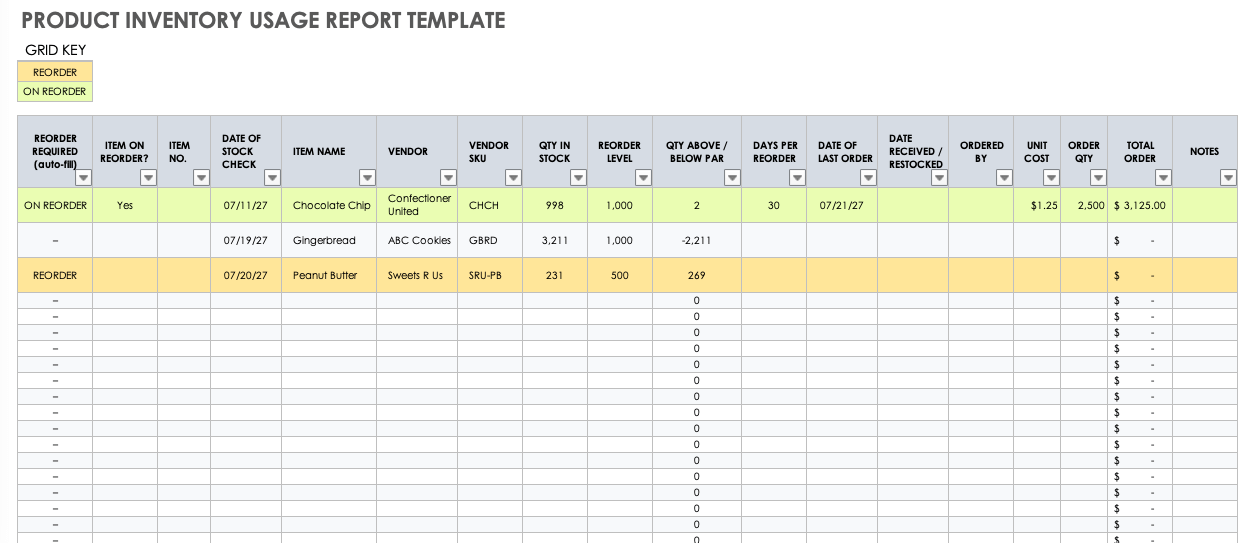Open the Qty In Stock filter dropdown

tap(578, 178)
